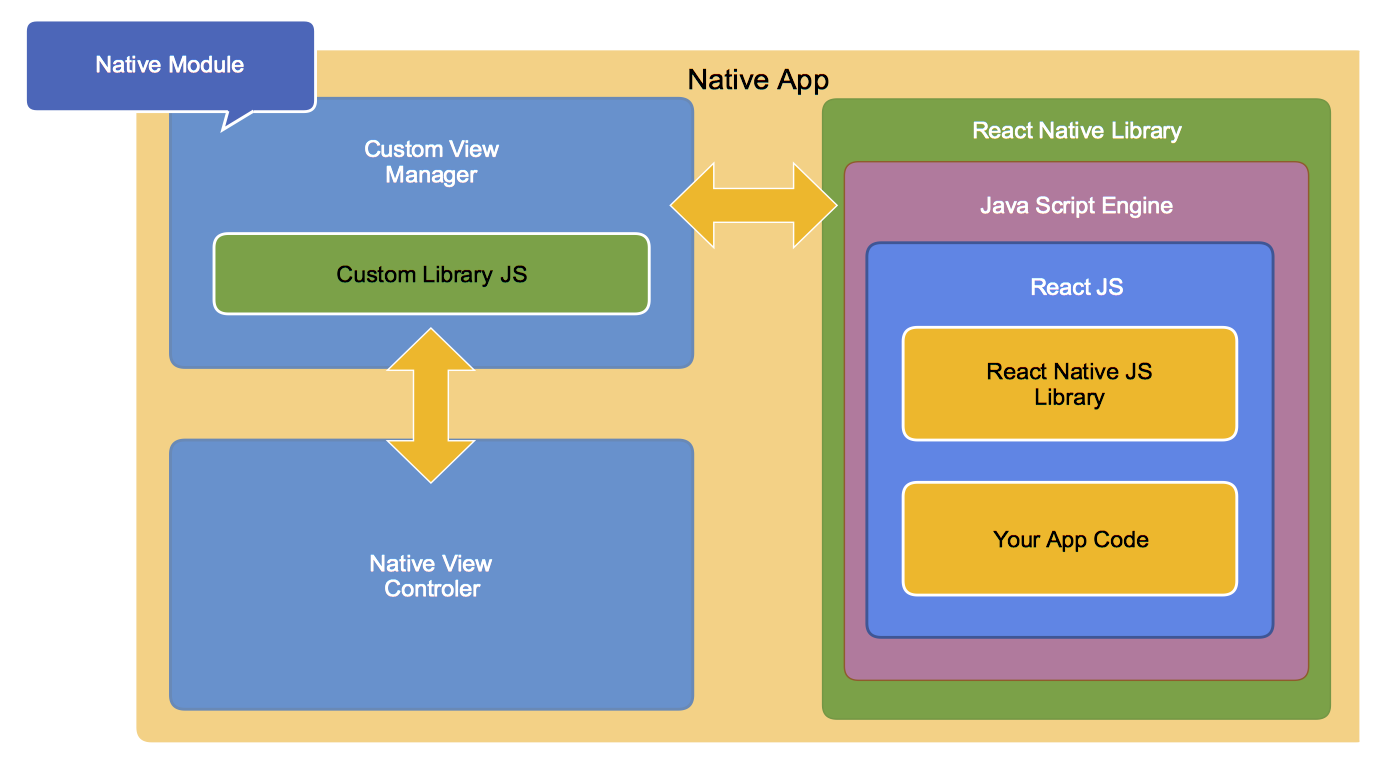This screenshot has width=1381, height=771.
Task: Select the React Native Library heading
Action: (x=1077, y=131)
